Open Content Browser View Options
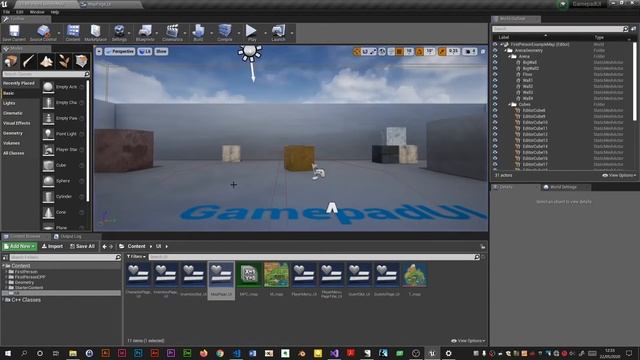Viewport: 640px width, 360px height. 468,340
